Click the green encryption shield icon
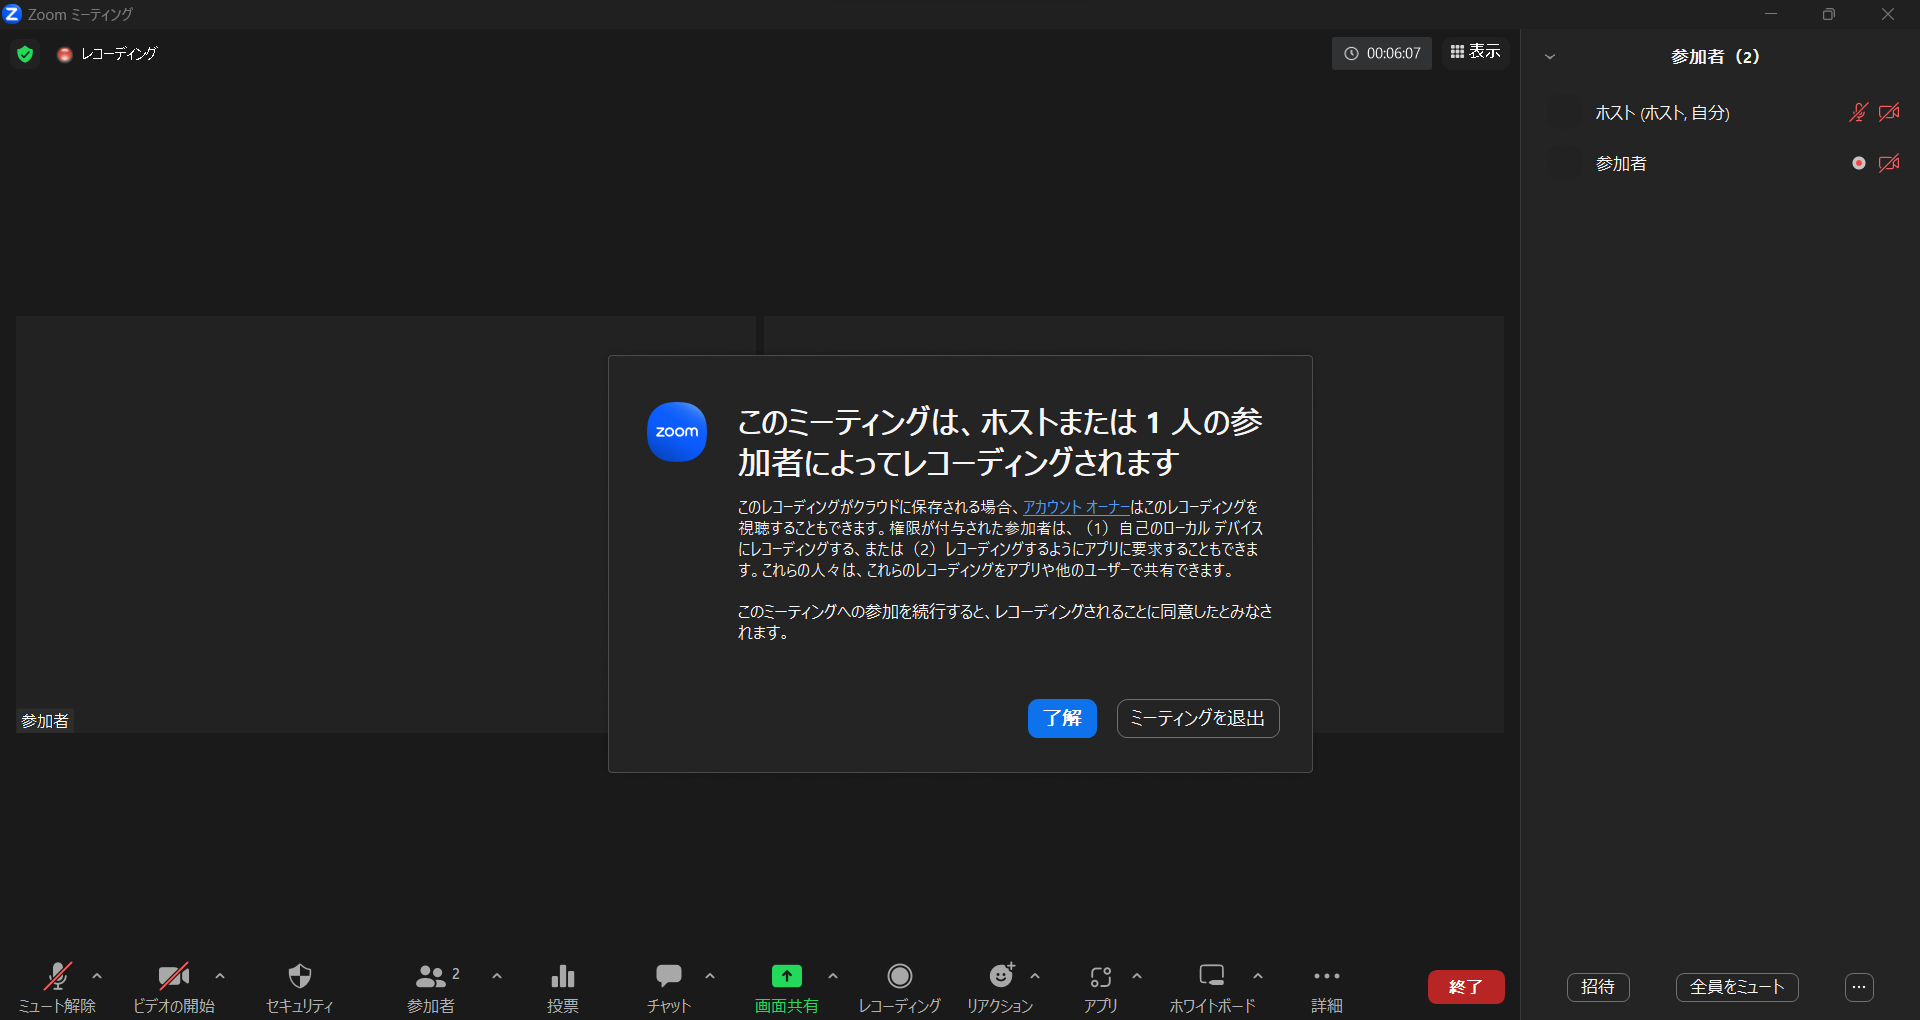Image resolution: width=1920 pixels, height=1020 pixels. pos(25,54)
